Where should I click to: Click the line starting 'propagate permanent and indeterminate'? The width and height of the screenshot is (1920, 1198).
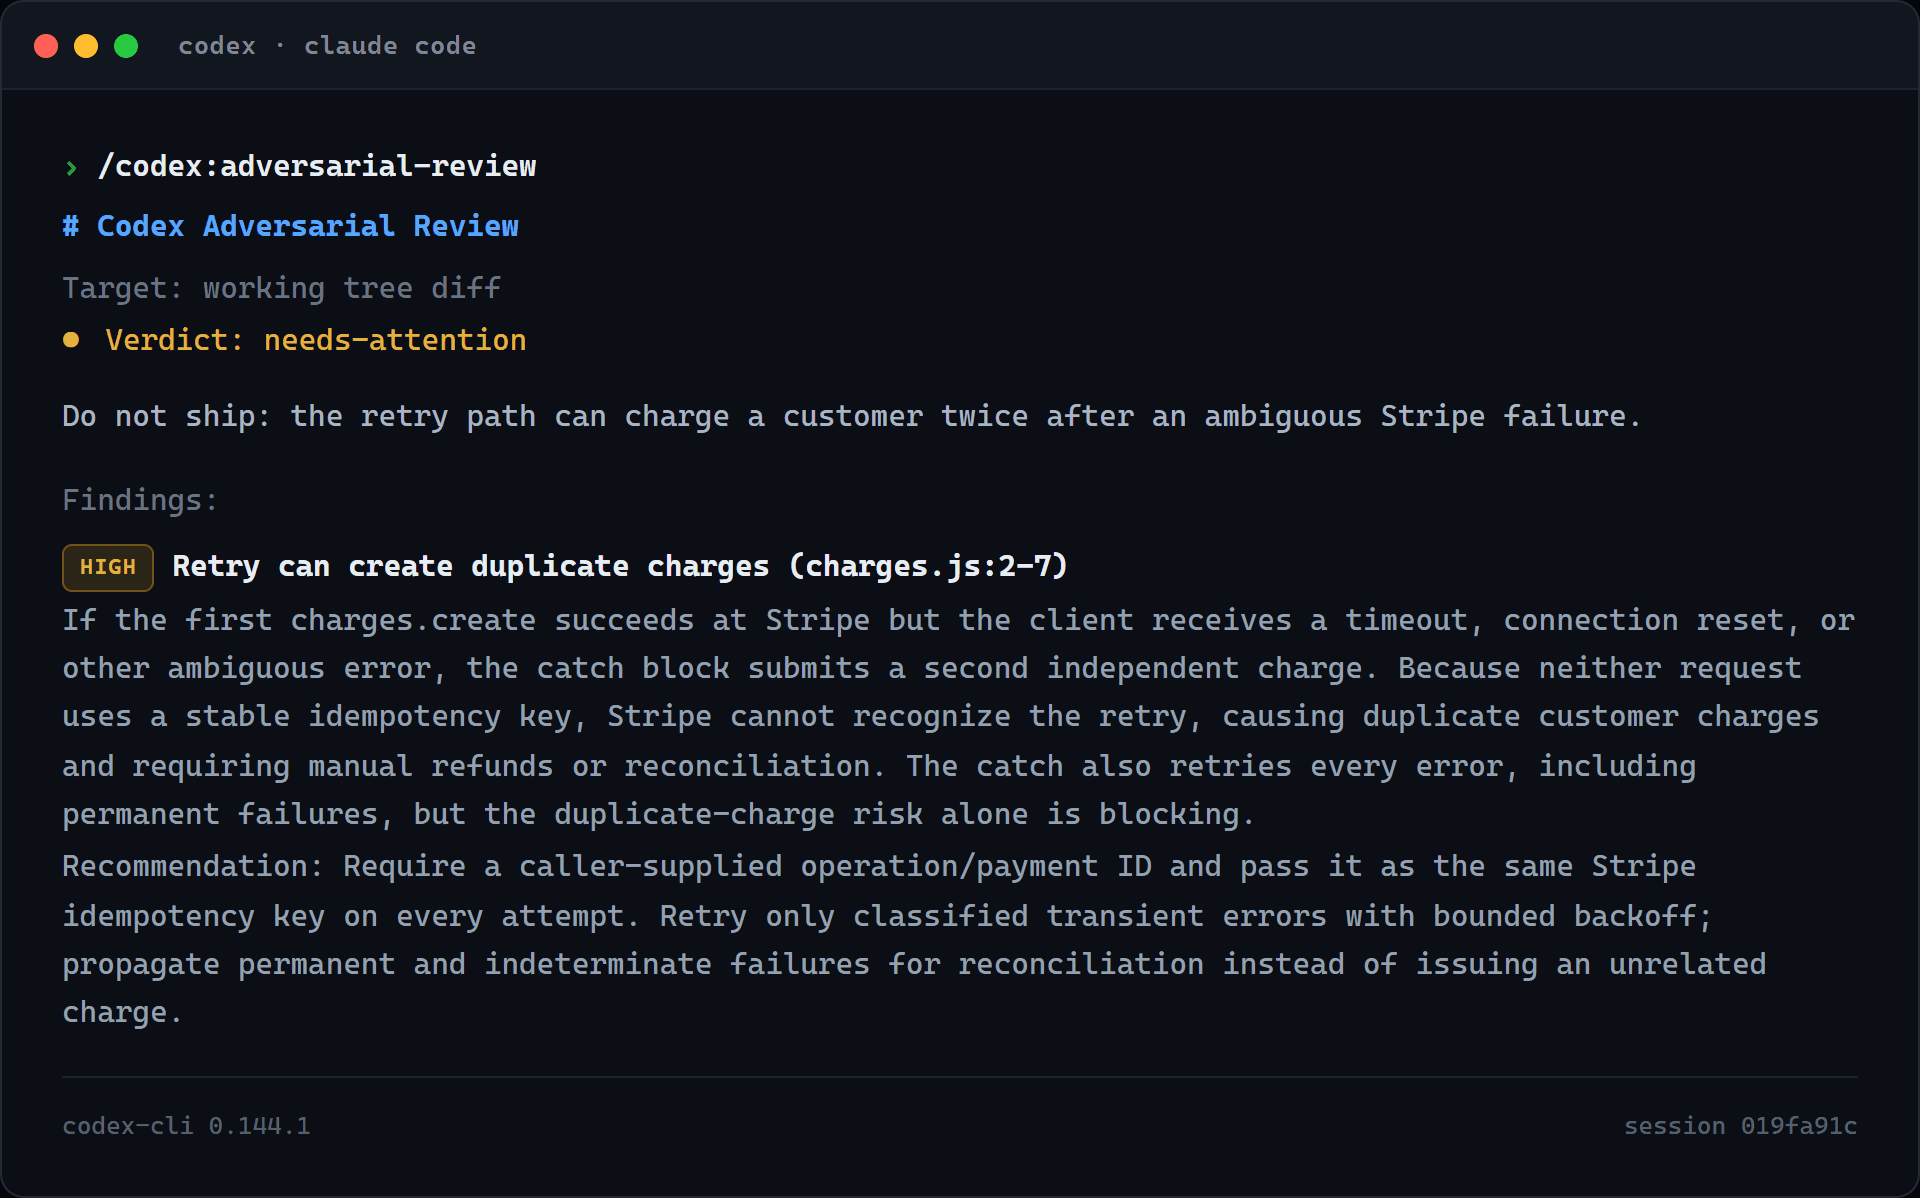914,964
